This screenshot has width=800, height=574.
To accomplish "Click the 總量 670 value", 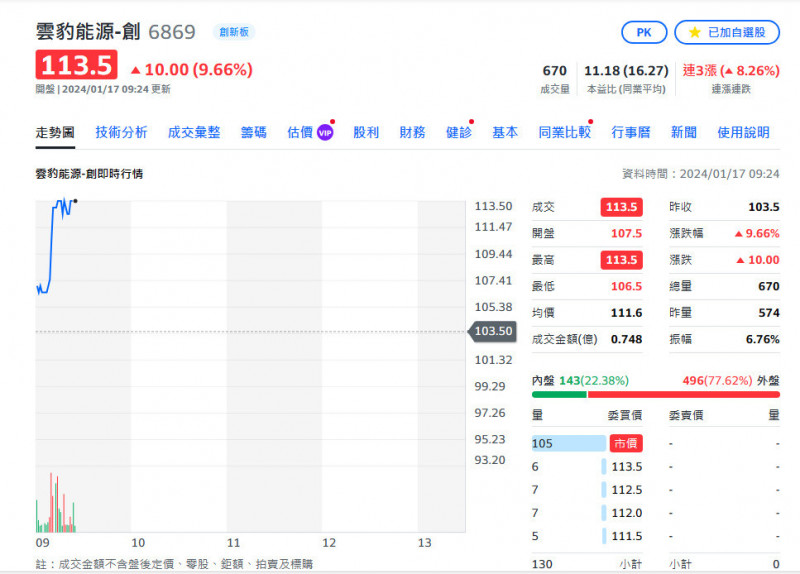I will [769, 287].
